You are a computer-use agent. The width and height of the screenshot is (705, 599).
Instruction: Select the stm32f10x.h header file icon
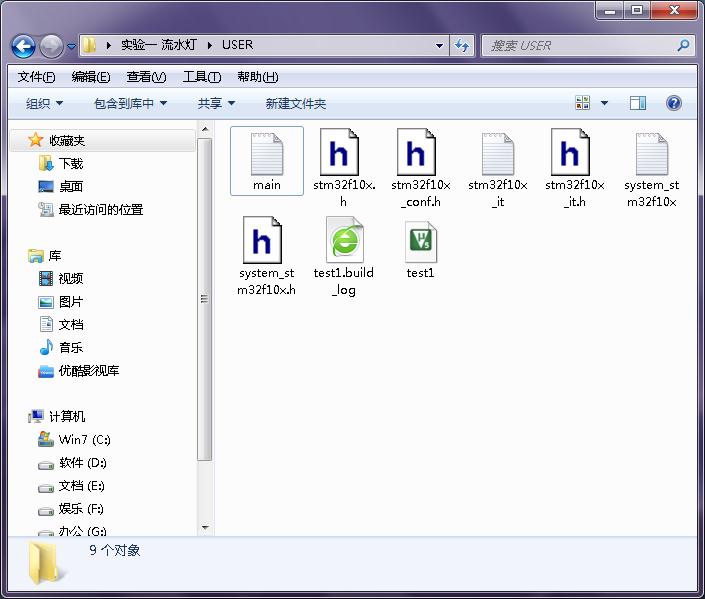[x=339, y=152]
